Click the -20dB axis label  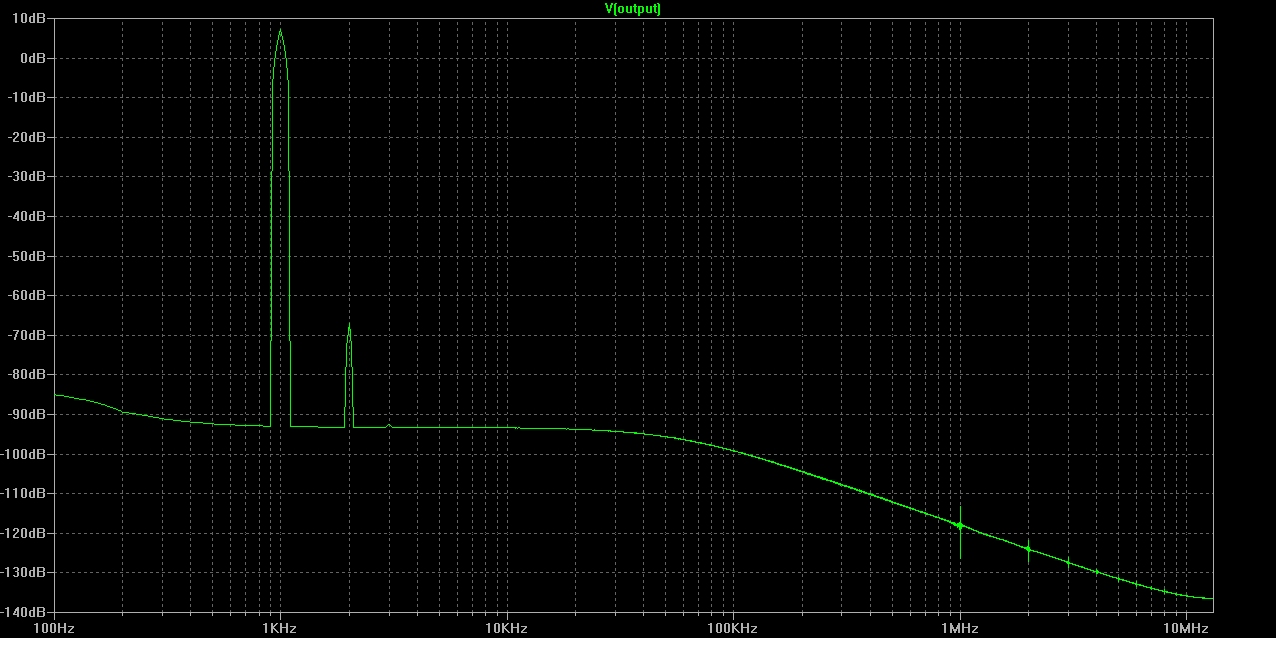pyautogui.click(x=29, y=137)
